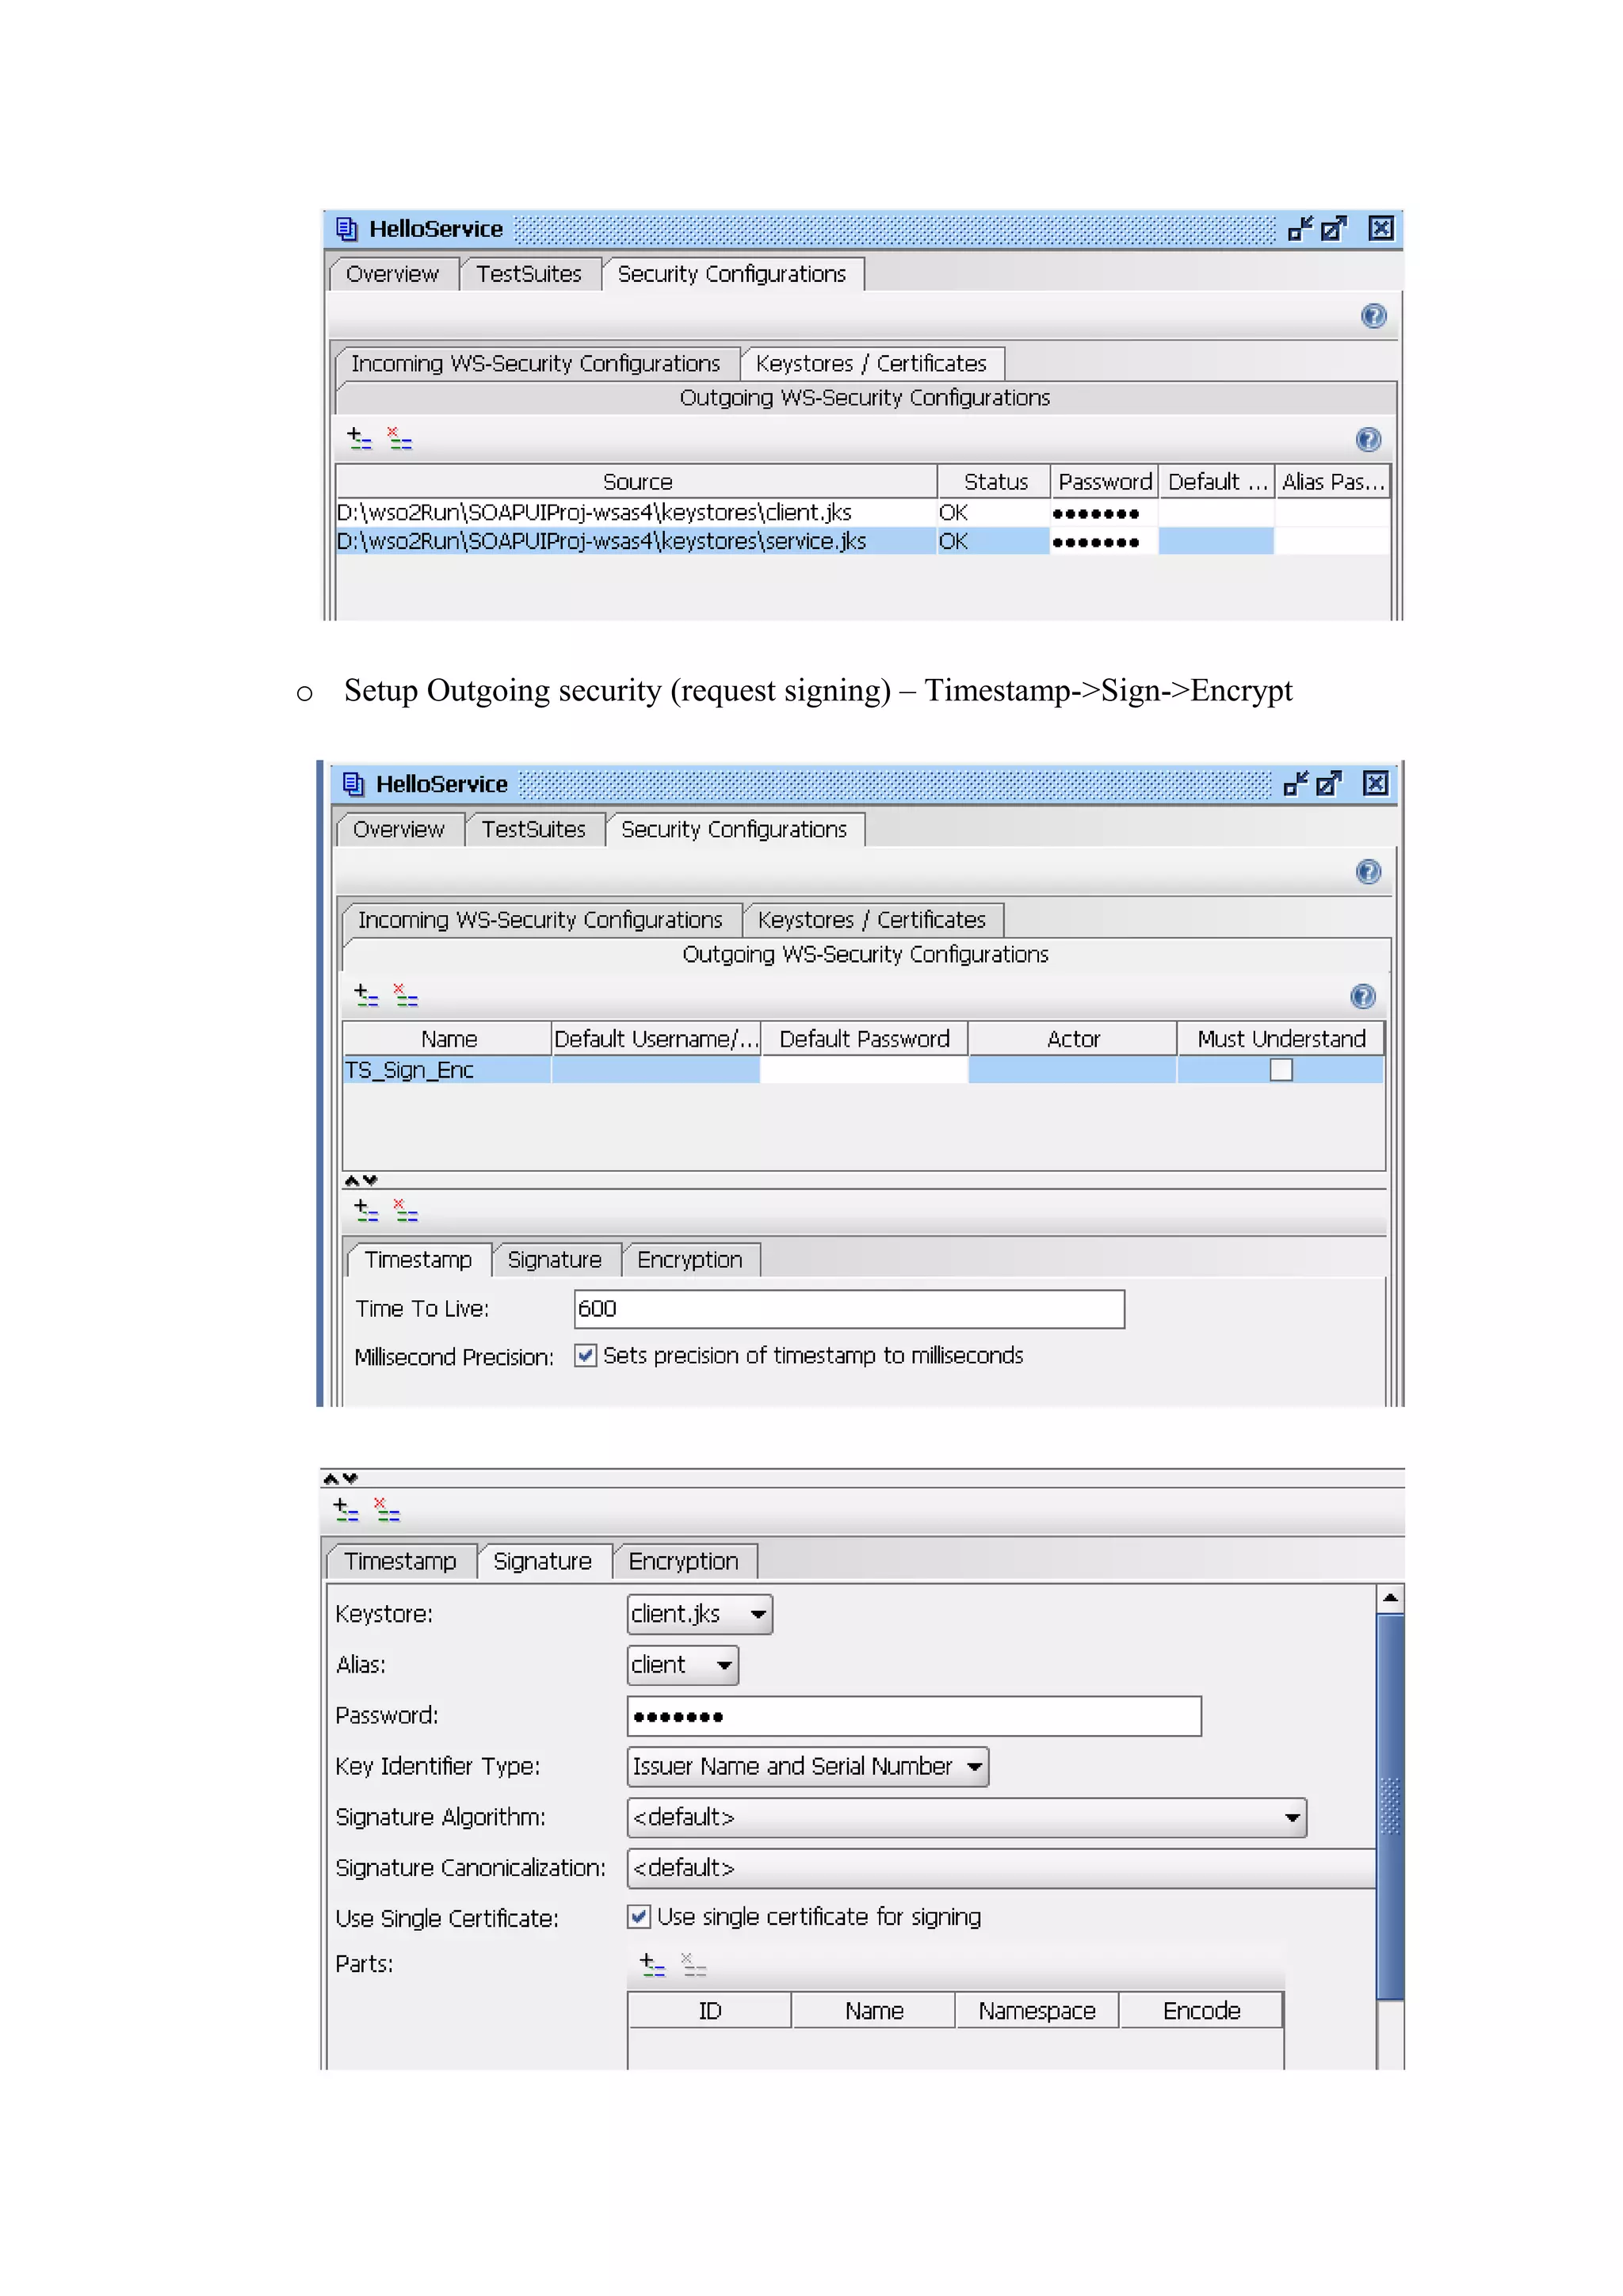The width and height of the screenshot is (1623, 2296).
Task: Click the Signature panel vertical scrollbar thumb
Action: [x=1390, y=1806]
